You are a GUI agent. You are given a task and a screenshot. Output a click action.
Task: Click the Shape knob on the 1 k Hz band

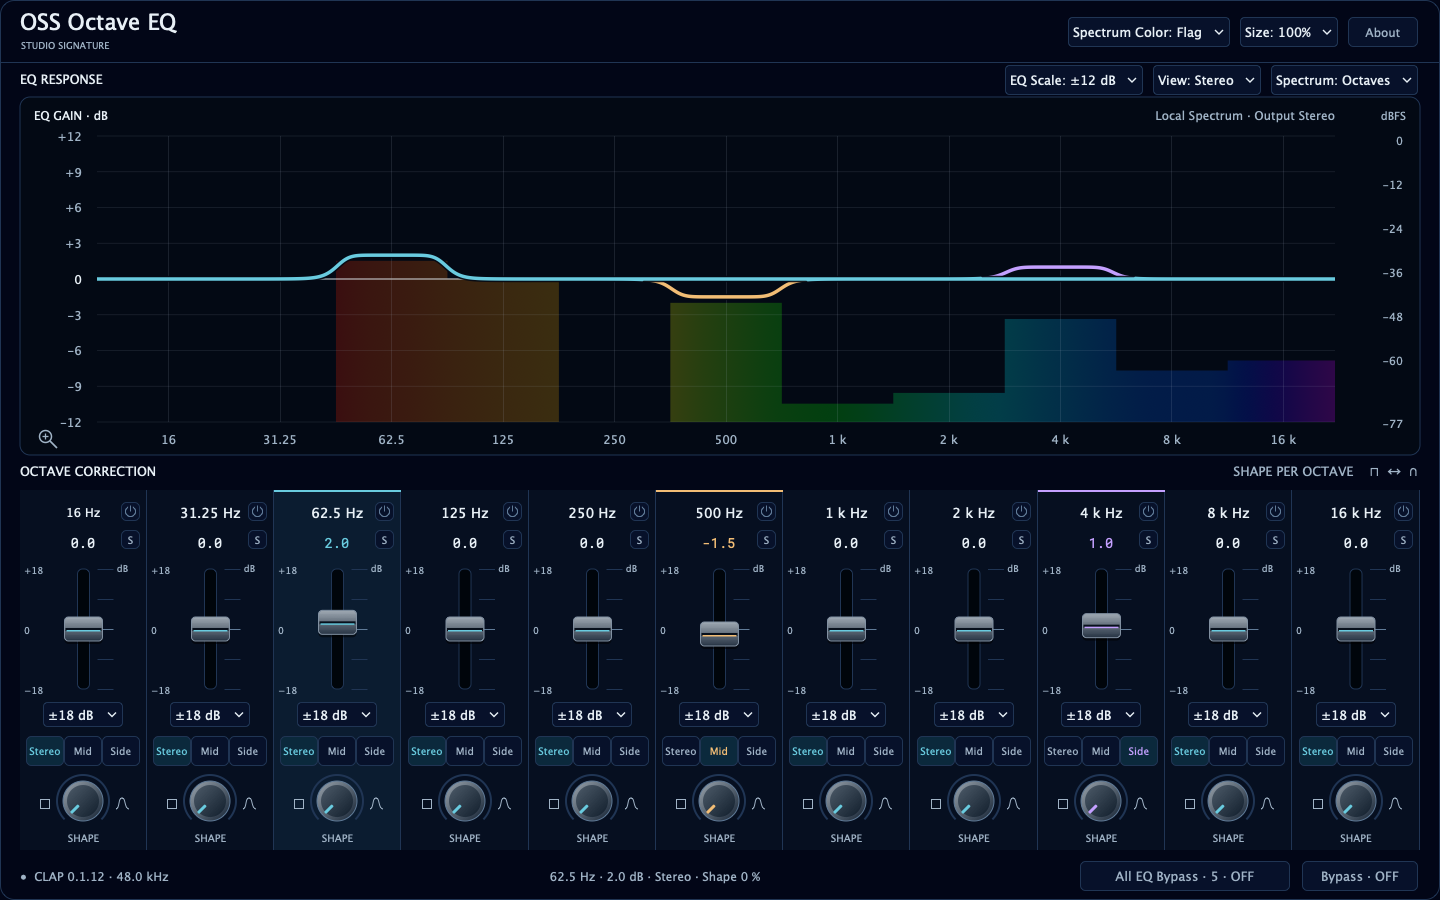coord(846,801)
